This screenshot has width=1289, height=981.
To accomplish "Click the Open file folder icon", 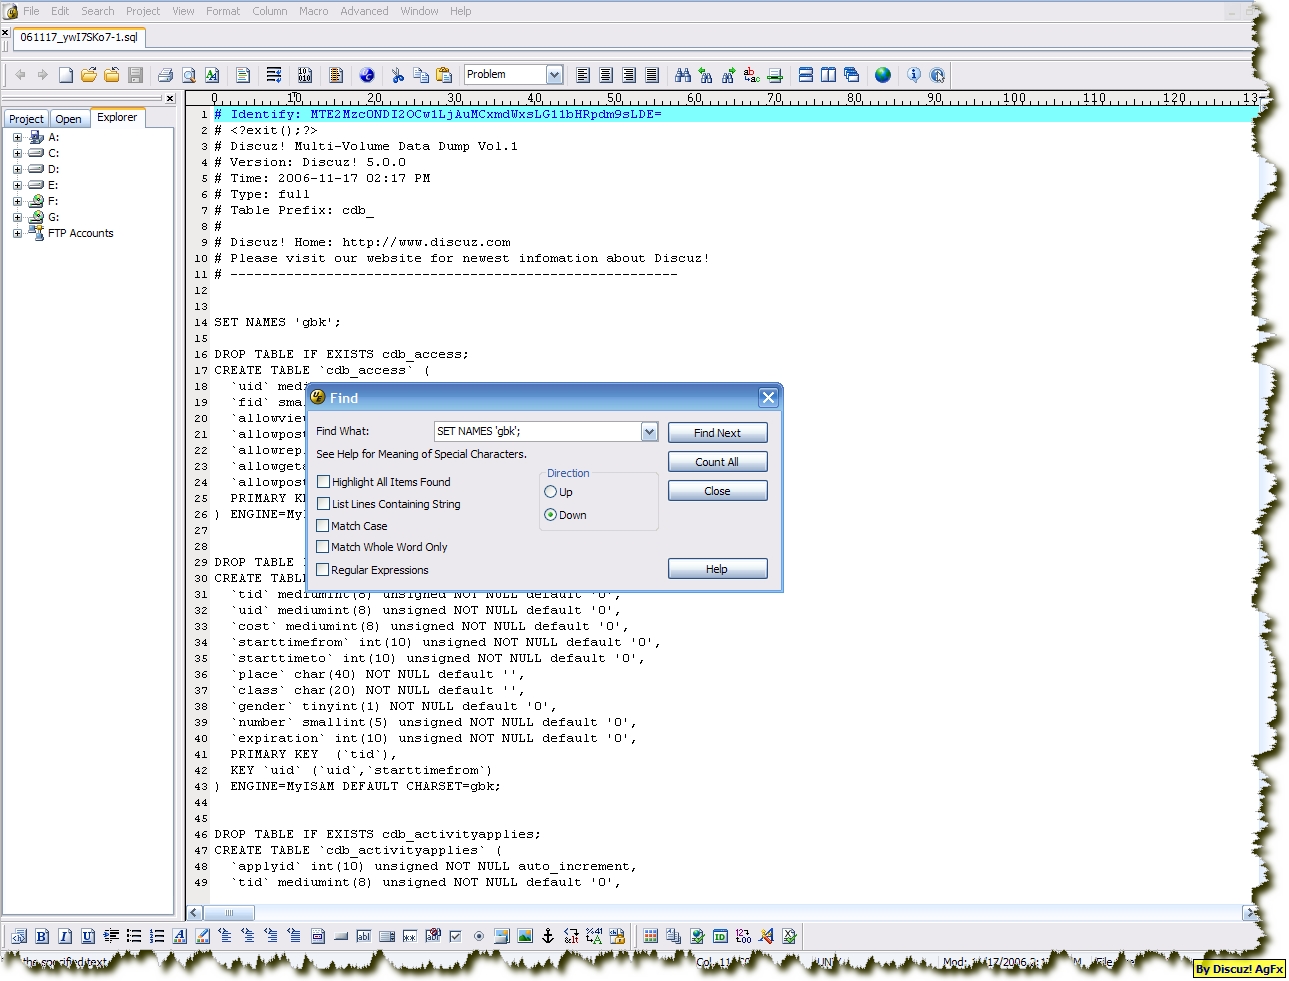I will [x=89, y=75].
